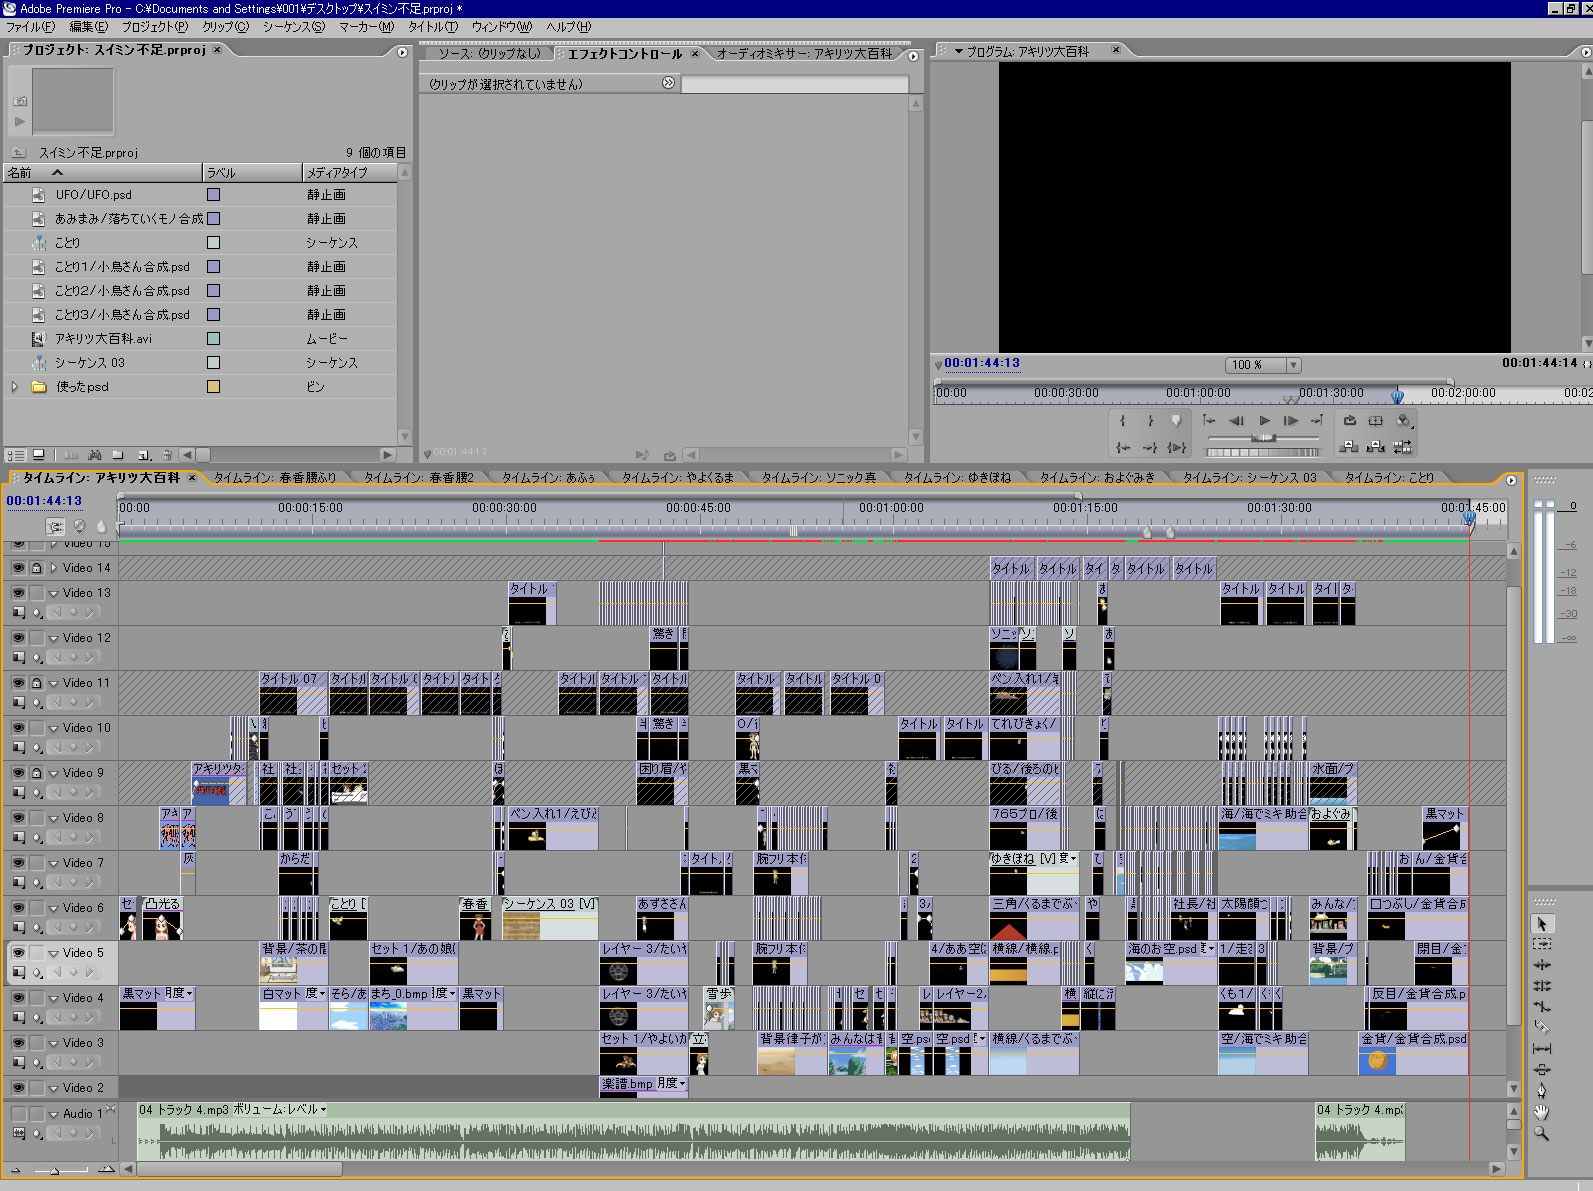The height and width of the screenshot is (1191, 1593).
Task: Step forward one frame
Action: coord(1291,421)
